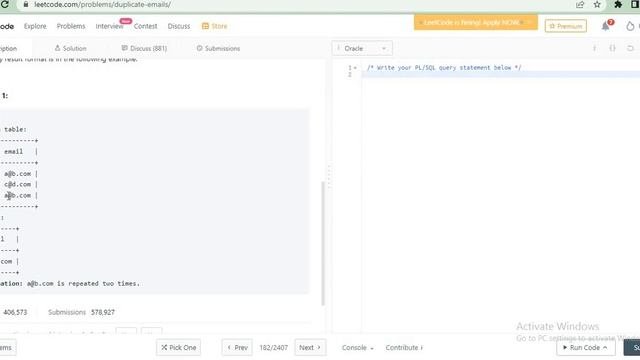Switch to the Discuss (881) tab
This screenshot has height=360, width=640.
[144, 48]
